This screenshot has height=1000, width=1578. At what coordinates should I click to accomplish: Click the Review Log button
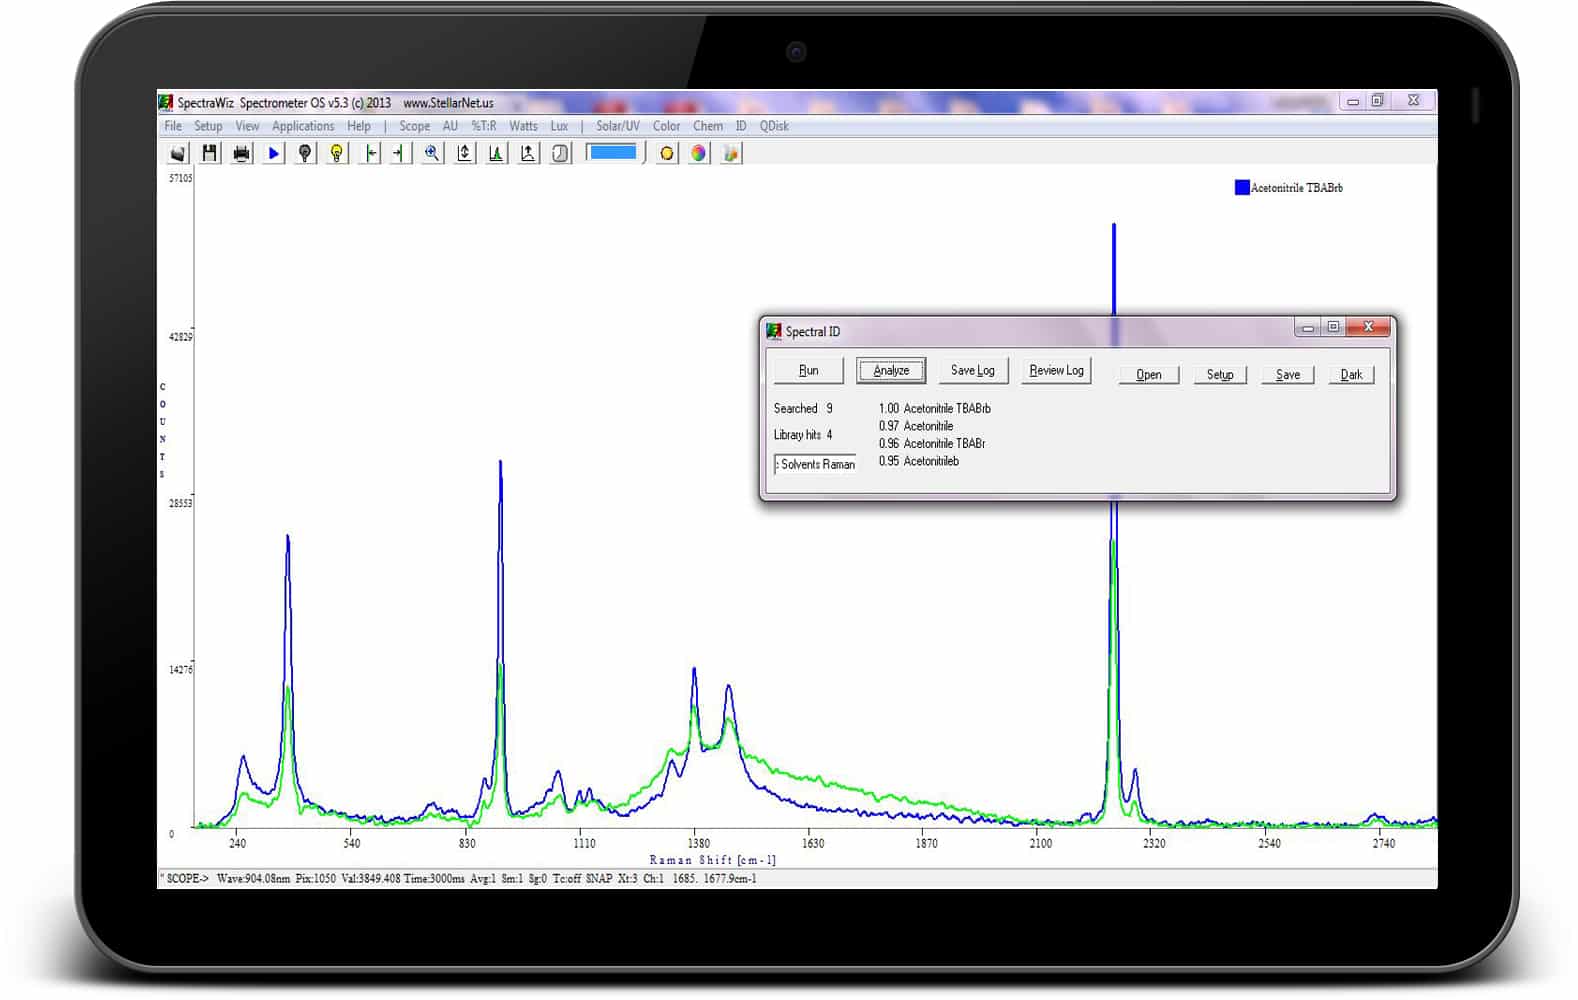[1056, 370]
